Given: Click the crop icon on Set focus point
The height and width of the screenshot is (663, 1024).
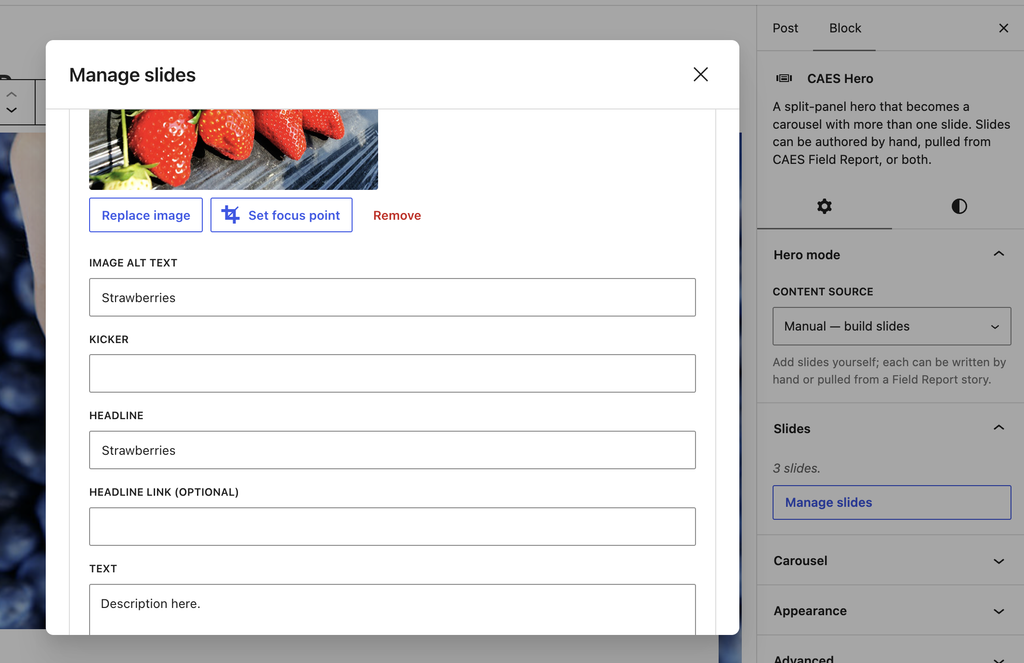Looking at the screenshot, I should 231,214.
